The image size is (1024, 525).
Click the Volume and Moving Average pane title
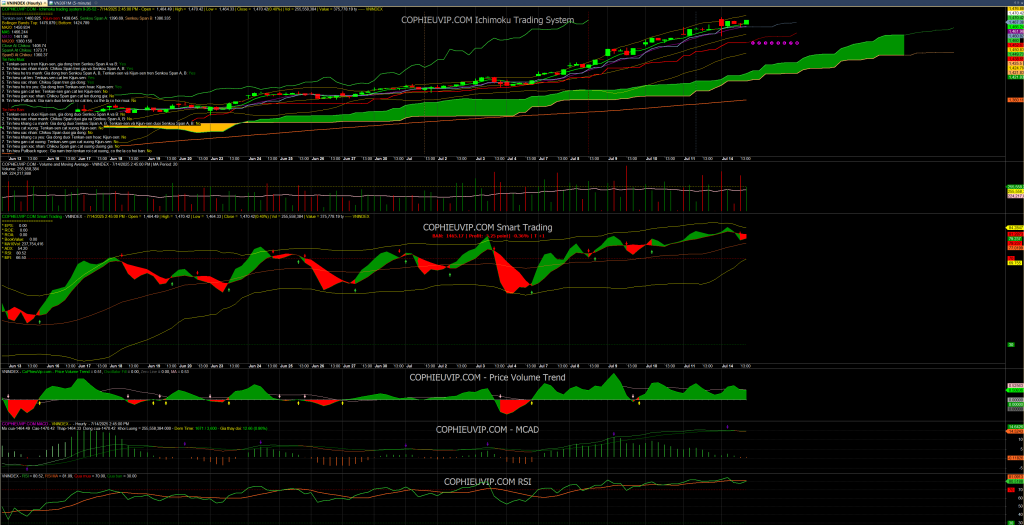click(x=89, y=165)
